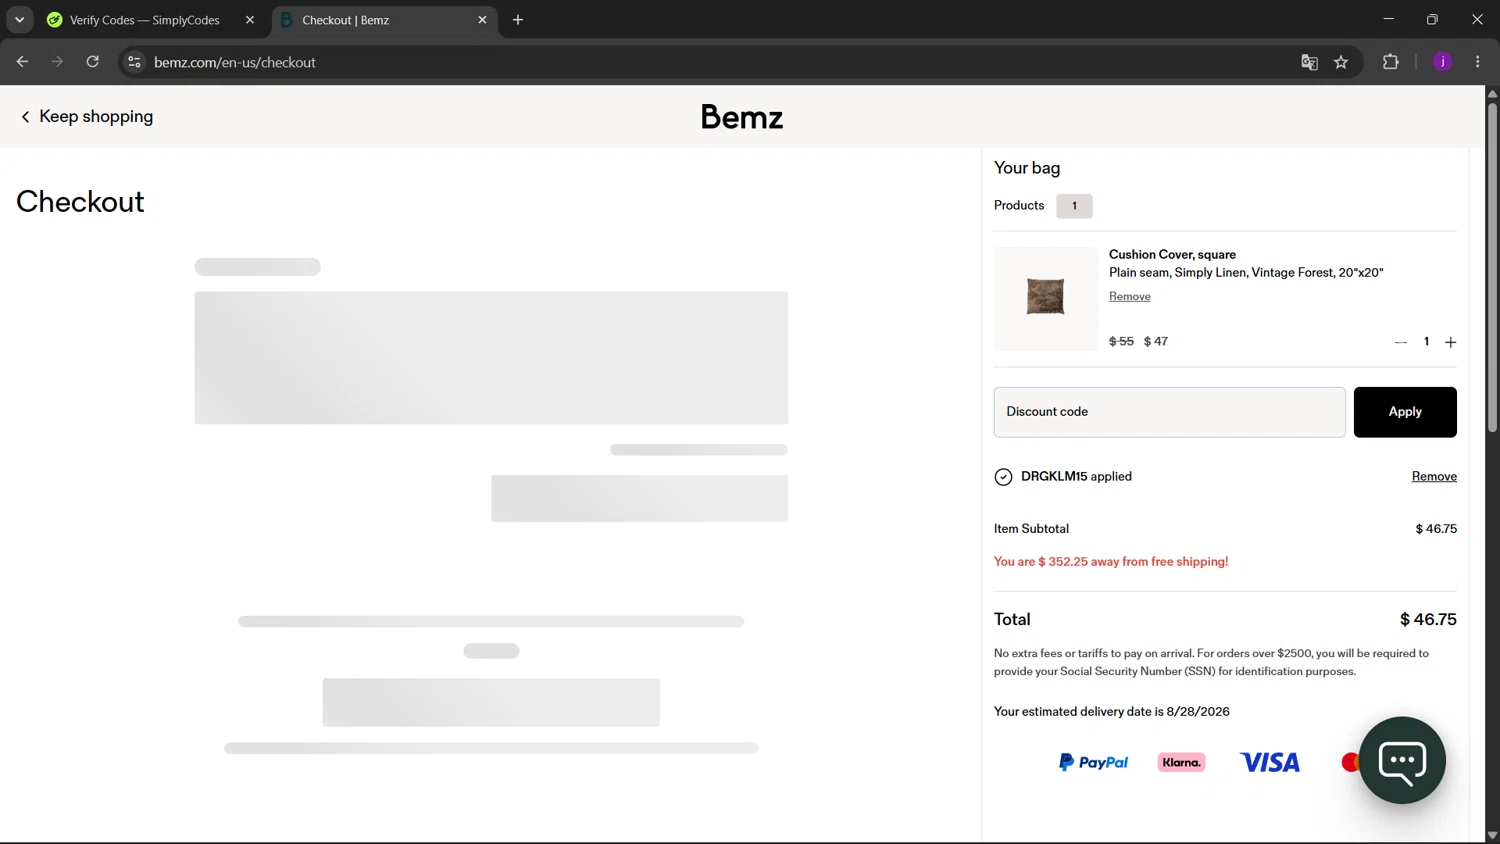Click the PayPal payment logo
1500x844 pixels.
pos(1093,762)
